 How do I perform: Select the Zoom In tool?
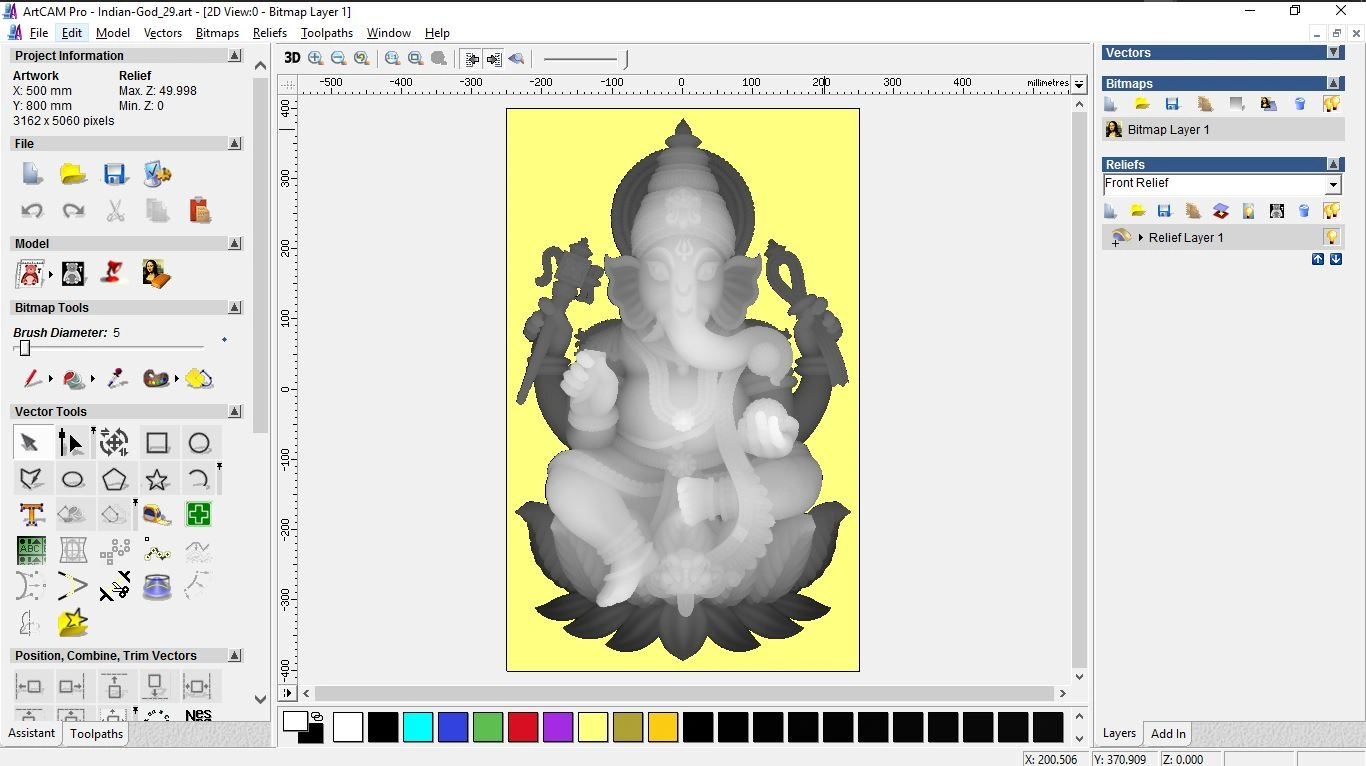pyautogui.click(x=315, y=58)
